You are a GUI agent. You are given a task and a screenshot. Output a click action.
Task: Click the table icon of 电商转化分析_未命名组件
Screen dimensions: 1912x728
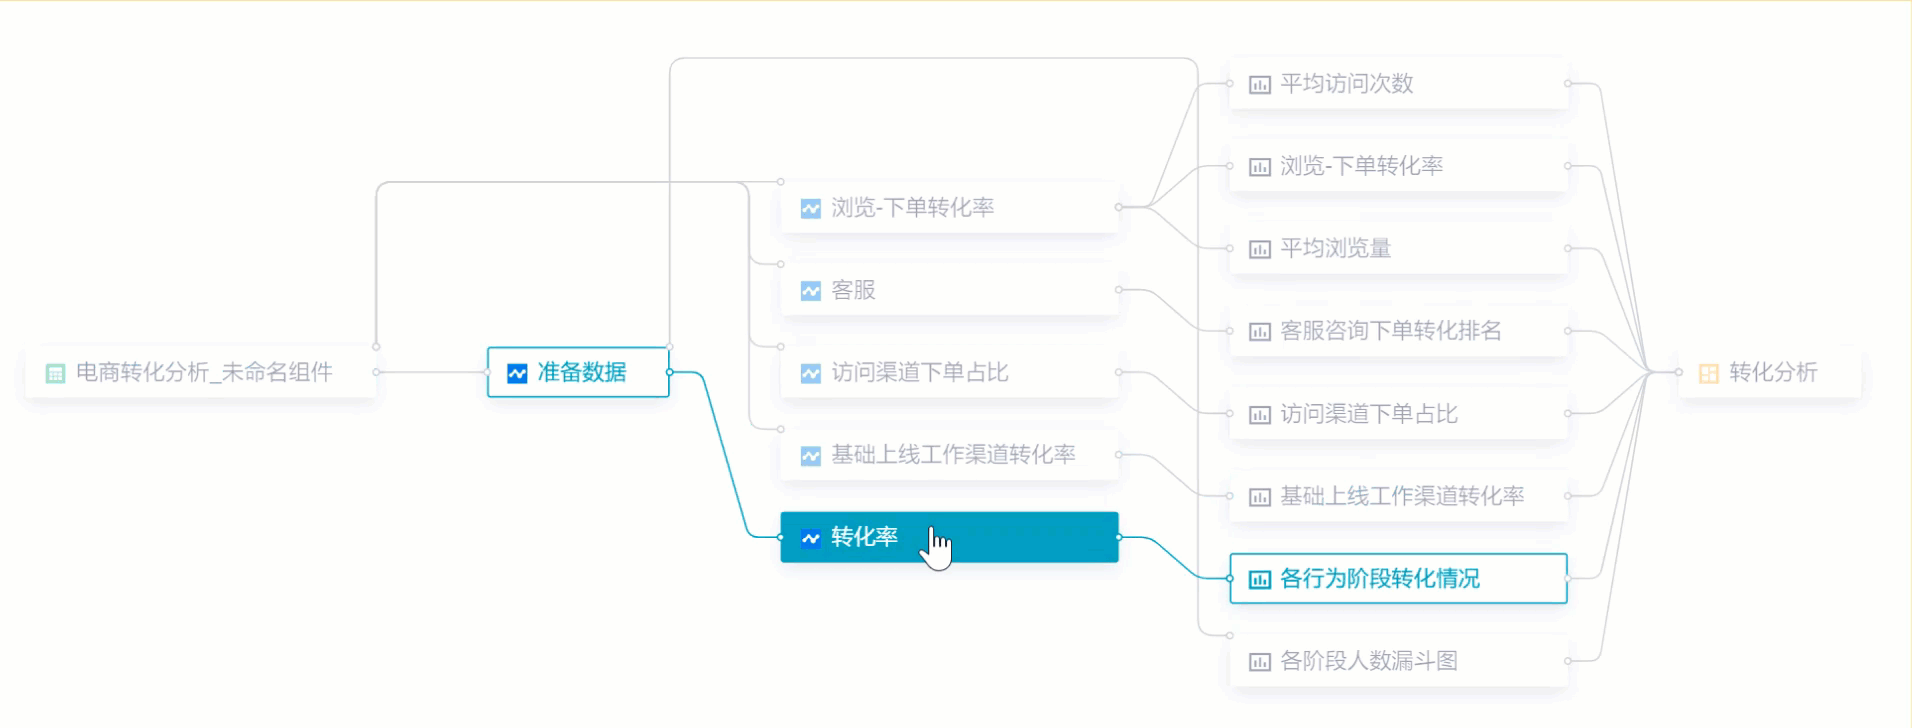55,373
